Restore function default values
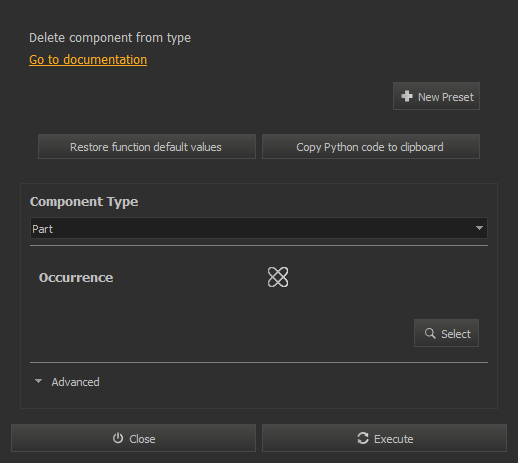 [x=147, y=147]
